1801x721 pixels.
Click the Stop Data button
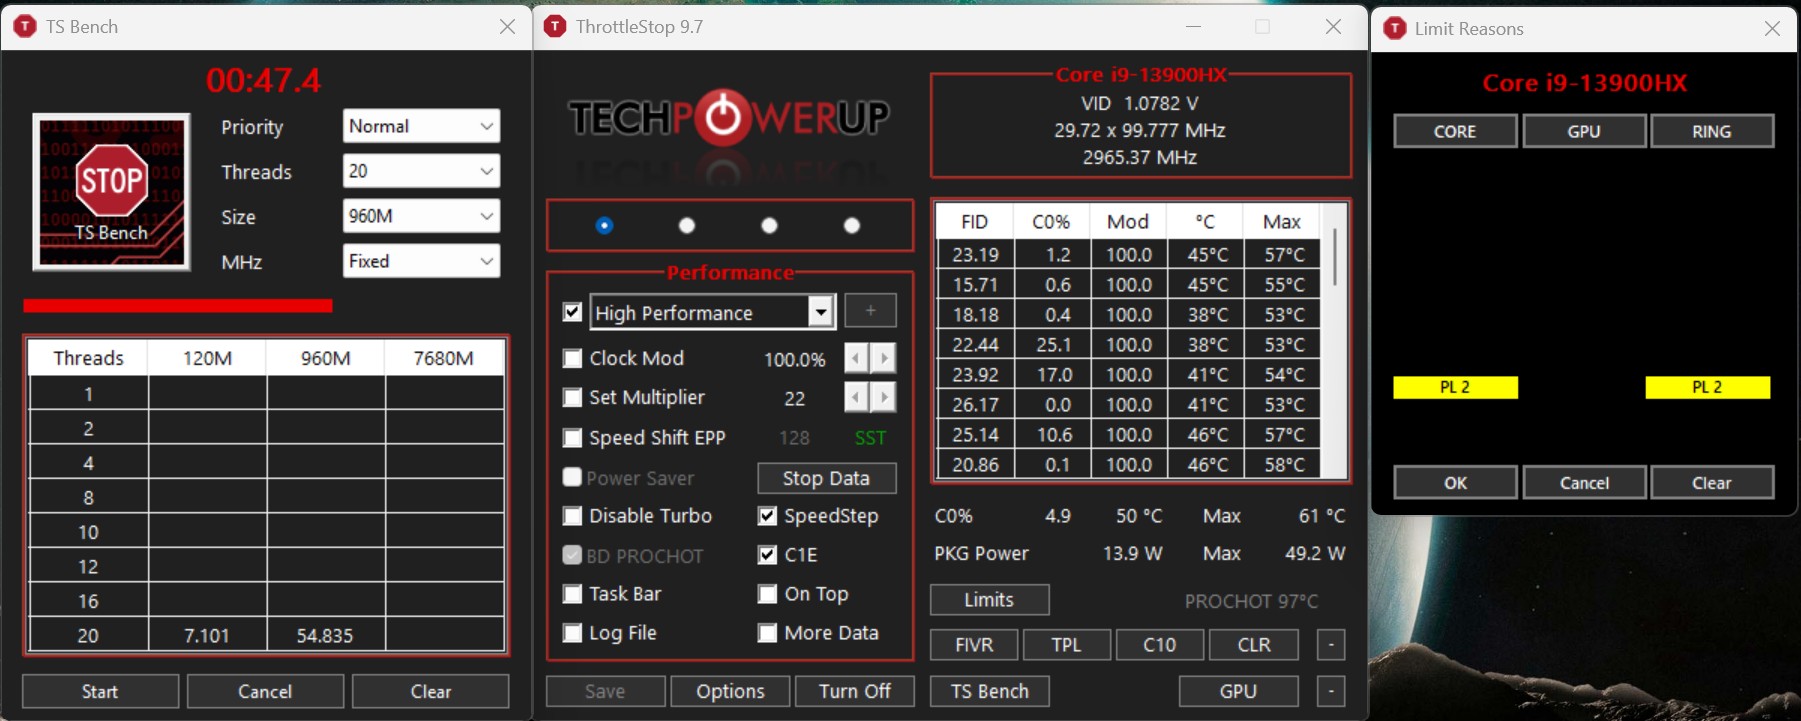[826, 478]
